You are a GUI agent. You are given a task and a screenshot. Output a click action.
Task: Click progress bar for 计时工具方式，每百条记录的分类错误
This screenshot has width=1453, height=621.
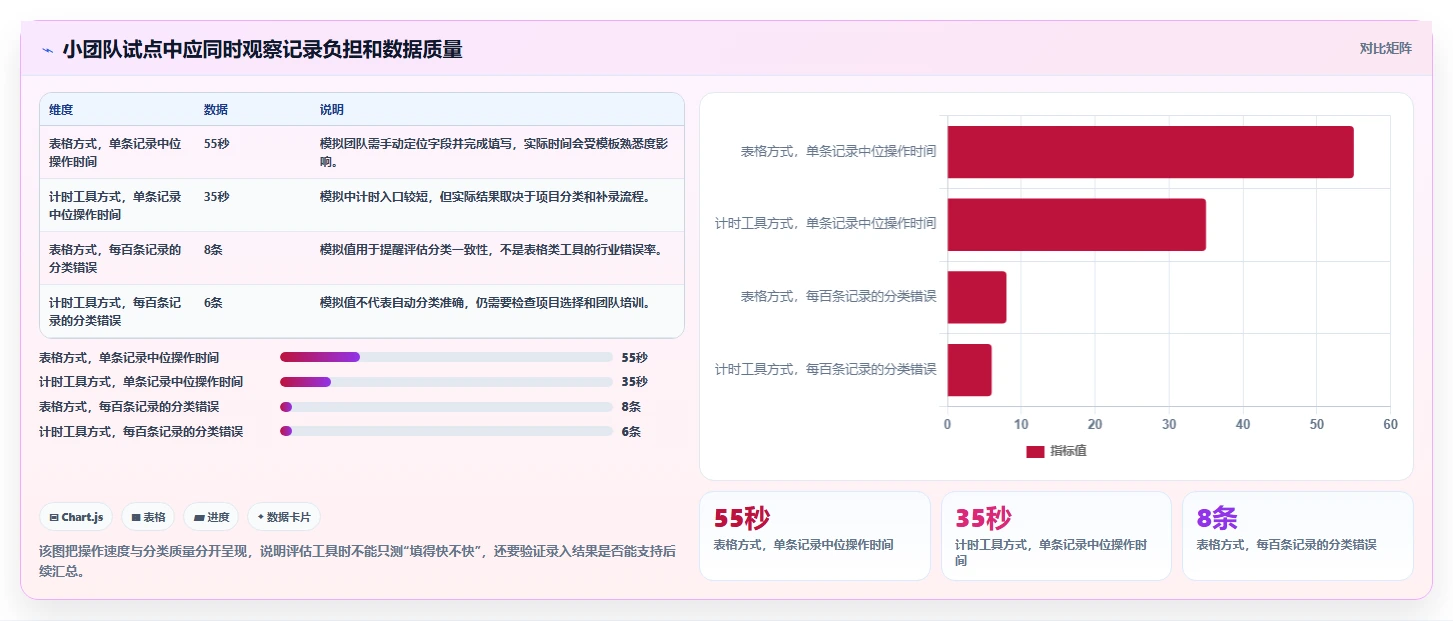[x=446, y=431]
